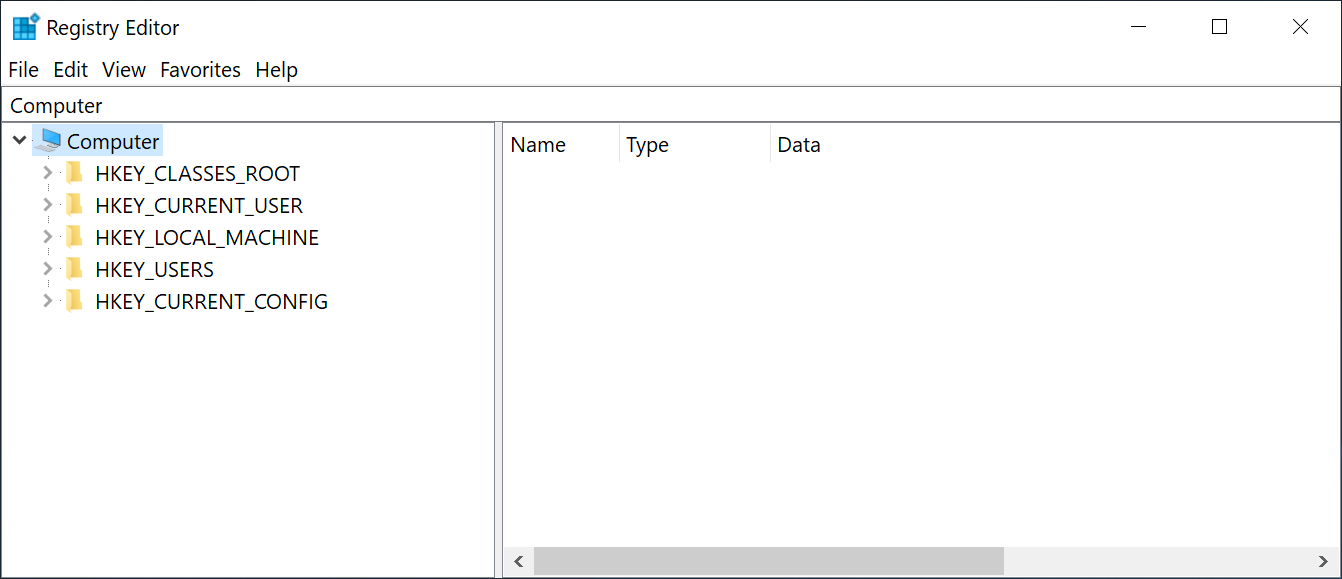Viewport: 1342px width, 579px height.
Task: Expand the HKEY_CLASSES_ROOT key
Action: 47,173
